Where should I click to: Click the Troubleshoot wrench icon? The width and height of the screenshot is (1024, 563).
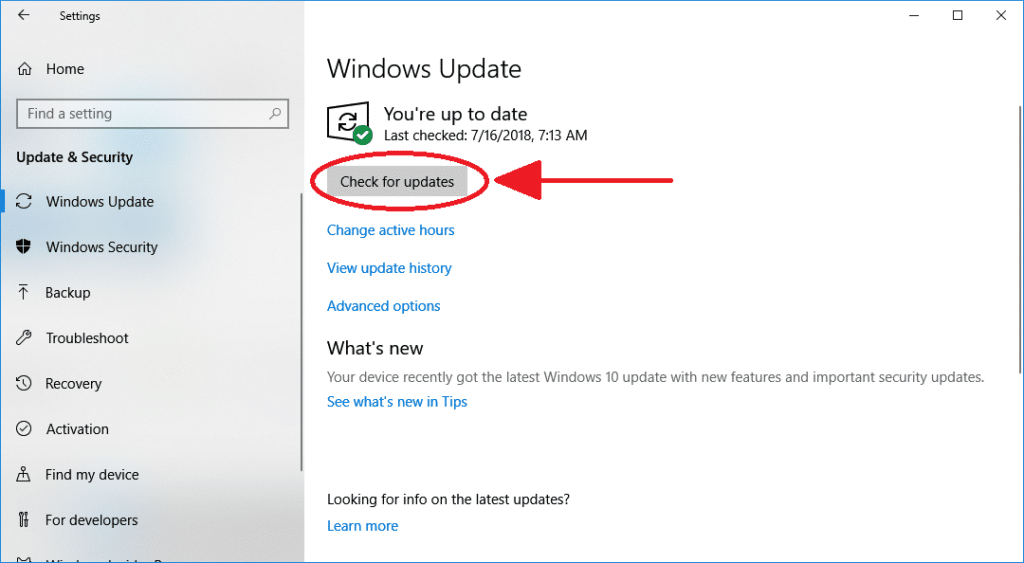click(24, 338)
